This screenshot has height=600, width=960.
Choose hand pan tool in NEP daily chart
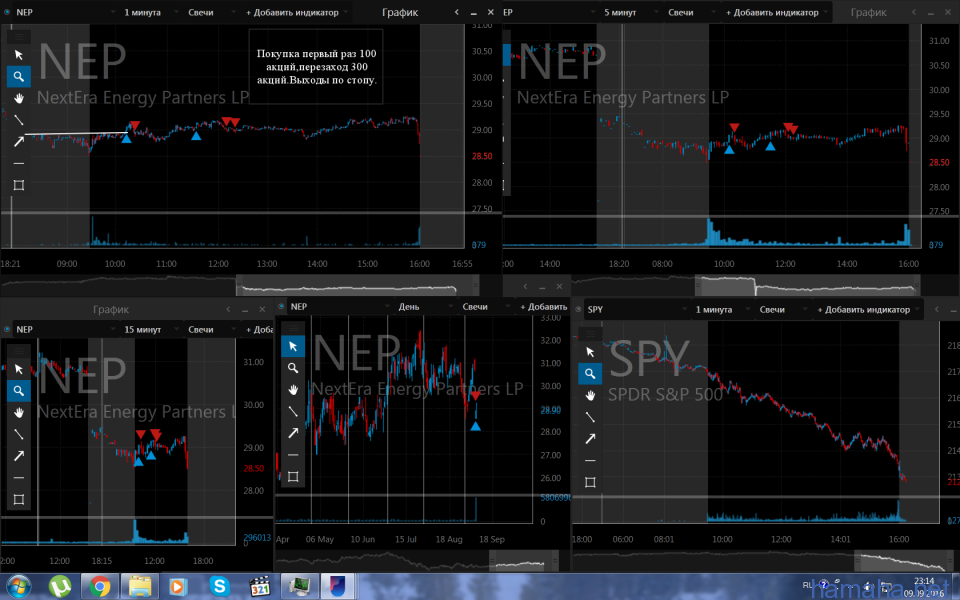(293, 389)
